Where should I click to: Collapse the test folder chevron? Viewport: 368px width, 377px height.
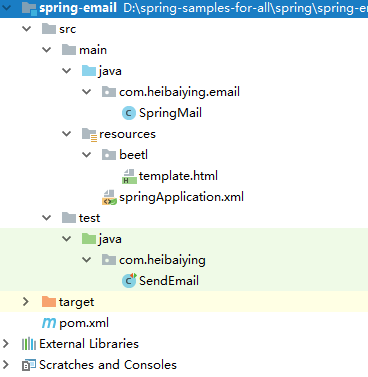(x=47, y=218)
